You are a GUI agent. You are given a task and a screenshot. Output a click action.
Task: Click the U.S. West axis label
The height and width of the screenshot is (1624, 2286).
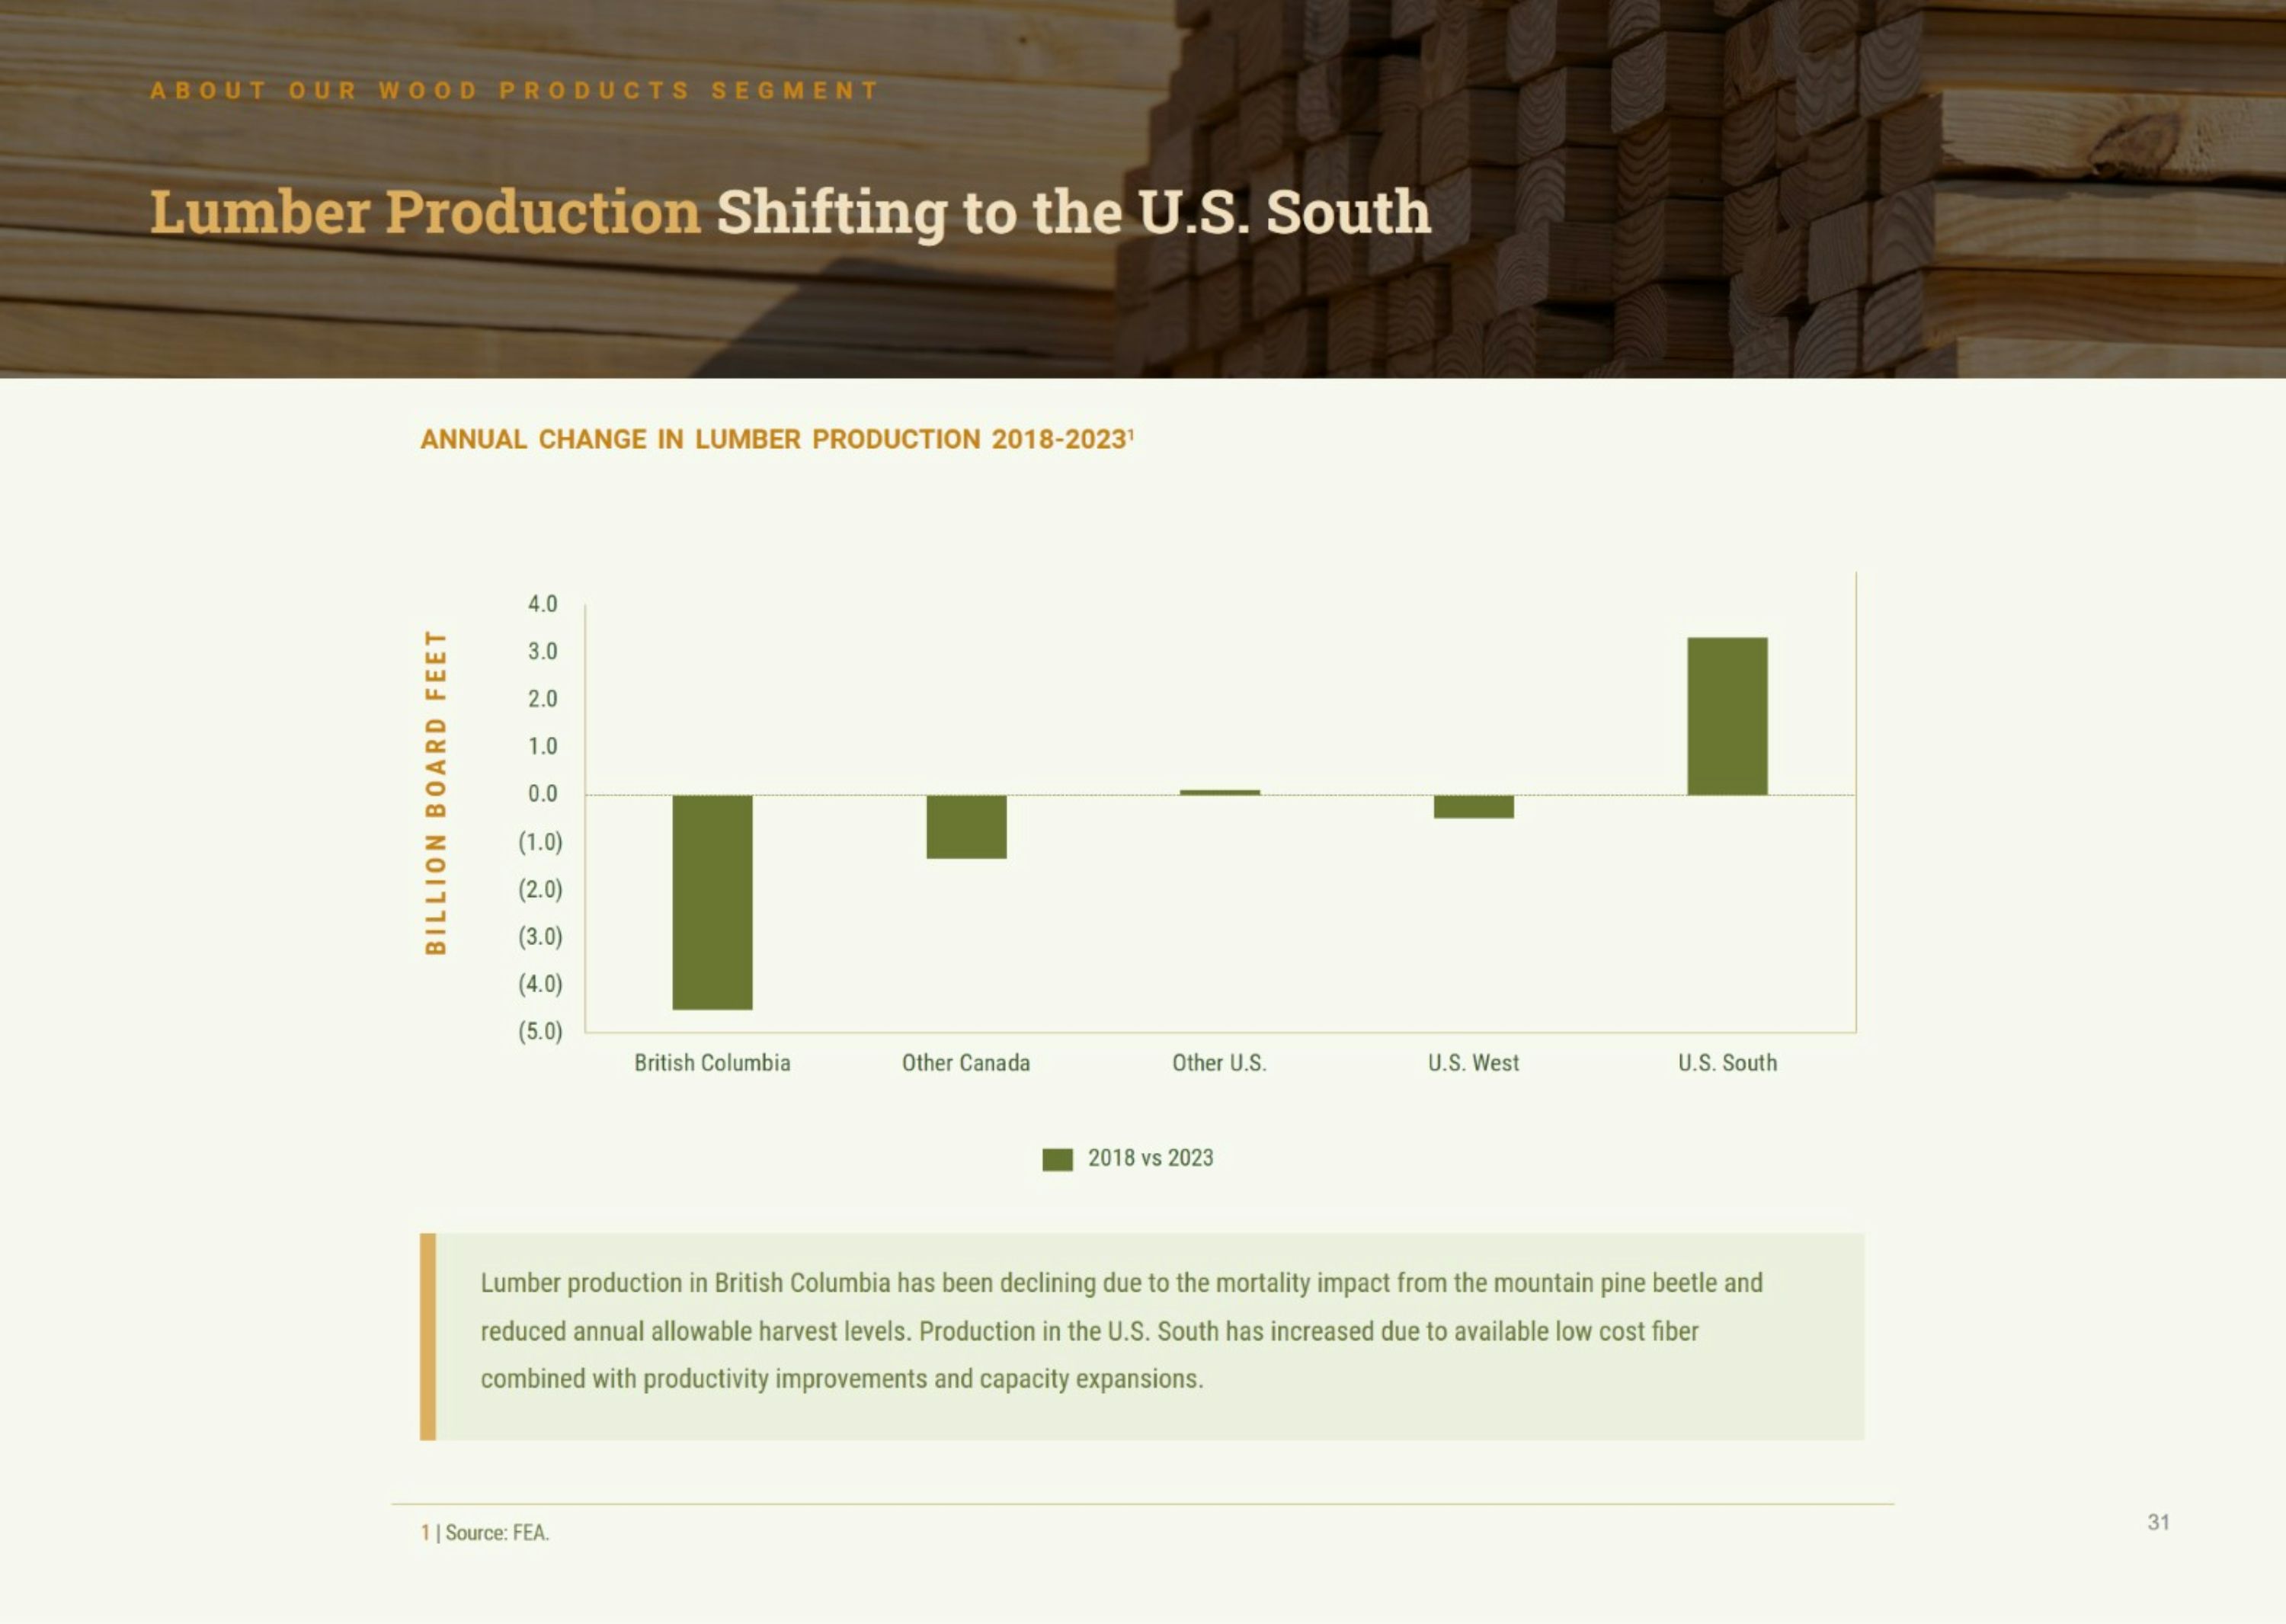1473,1063
